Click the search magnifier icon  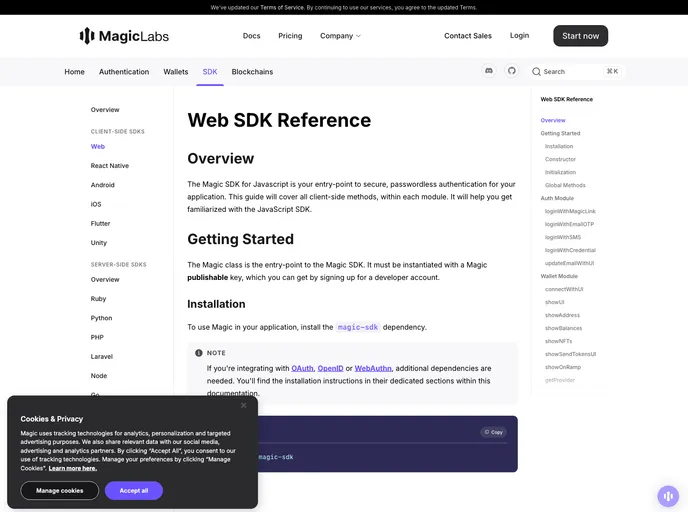pos(536,72)
